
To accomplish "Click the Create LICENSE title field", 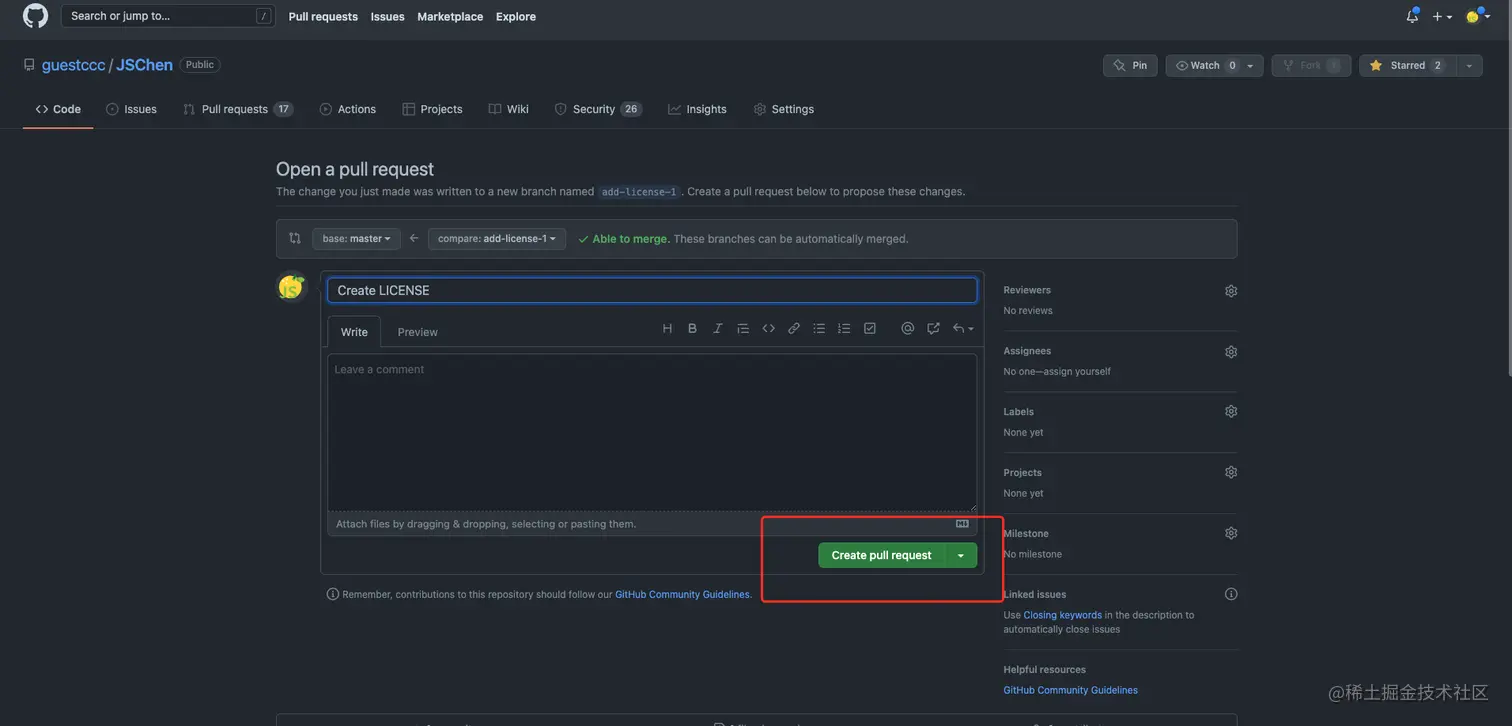I will (x=652, y=290).
